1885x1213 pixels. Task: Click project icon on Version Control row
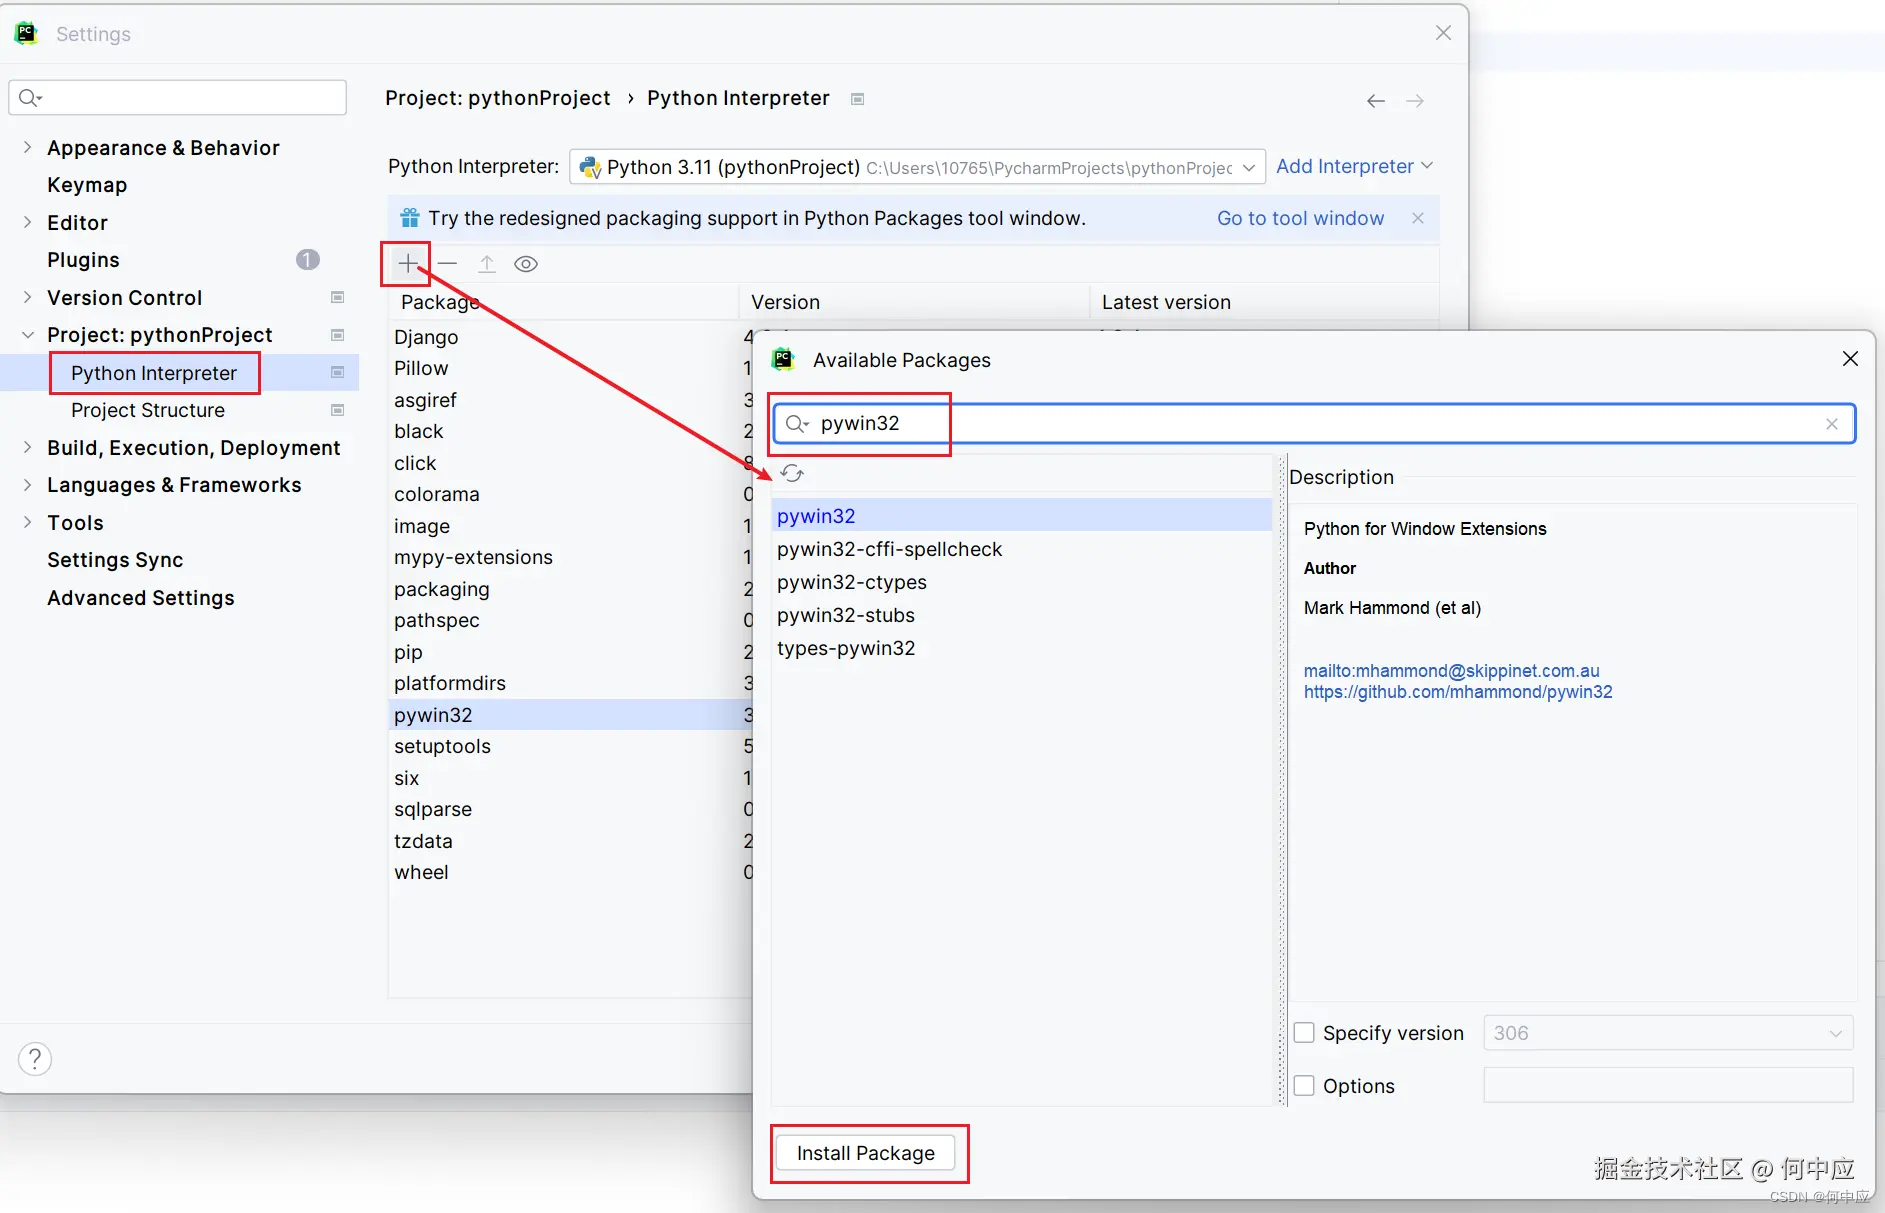point(338,297)
